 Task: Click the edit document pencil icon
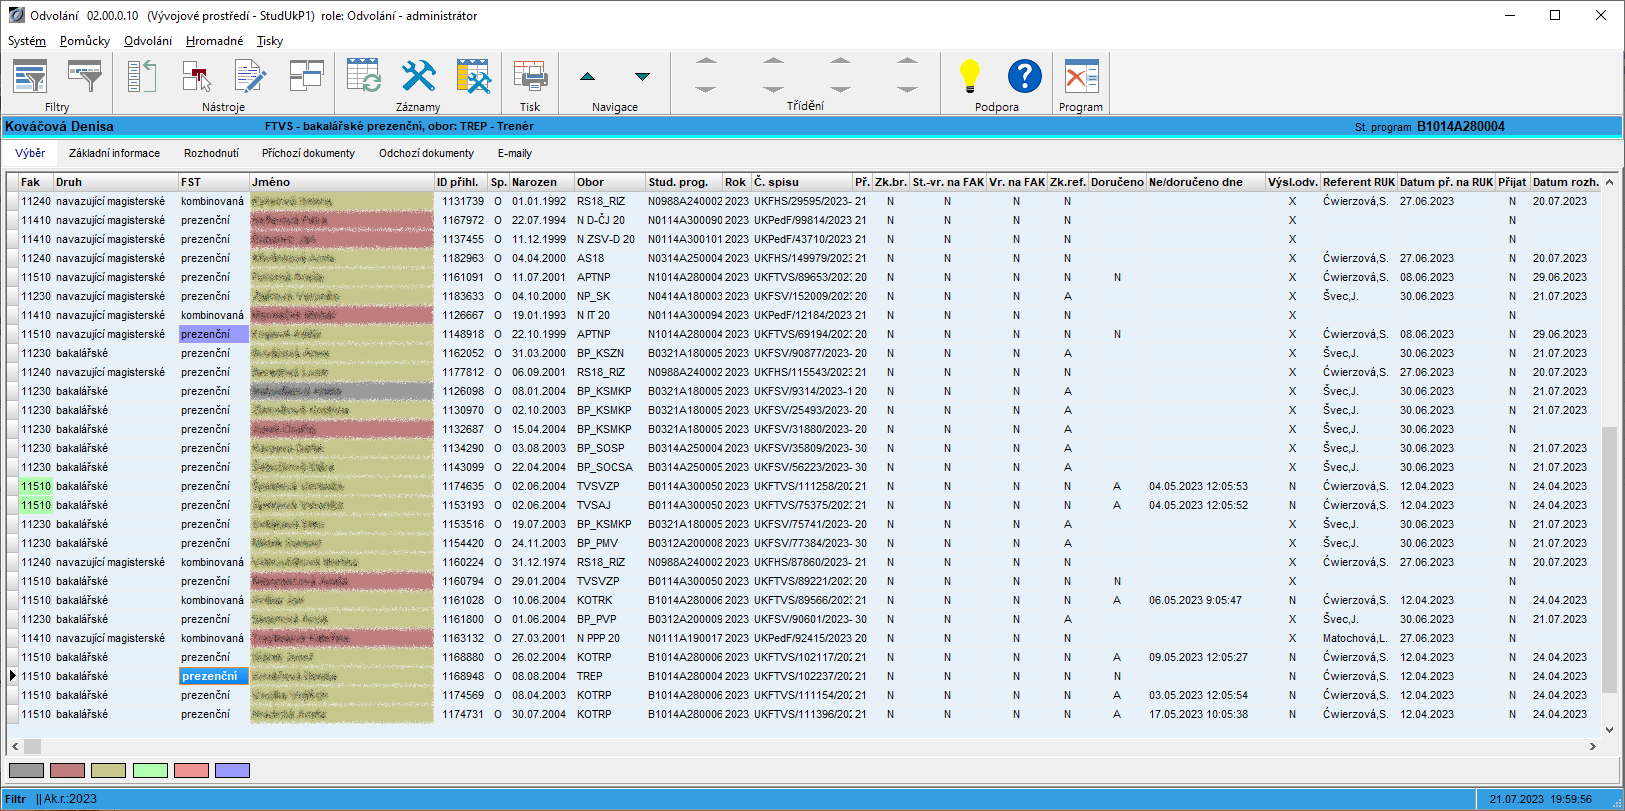tap(250, 77)
